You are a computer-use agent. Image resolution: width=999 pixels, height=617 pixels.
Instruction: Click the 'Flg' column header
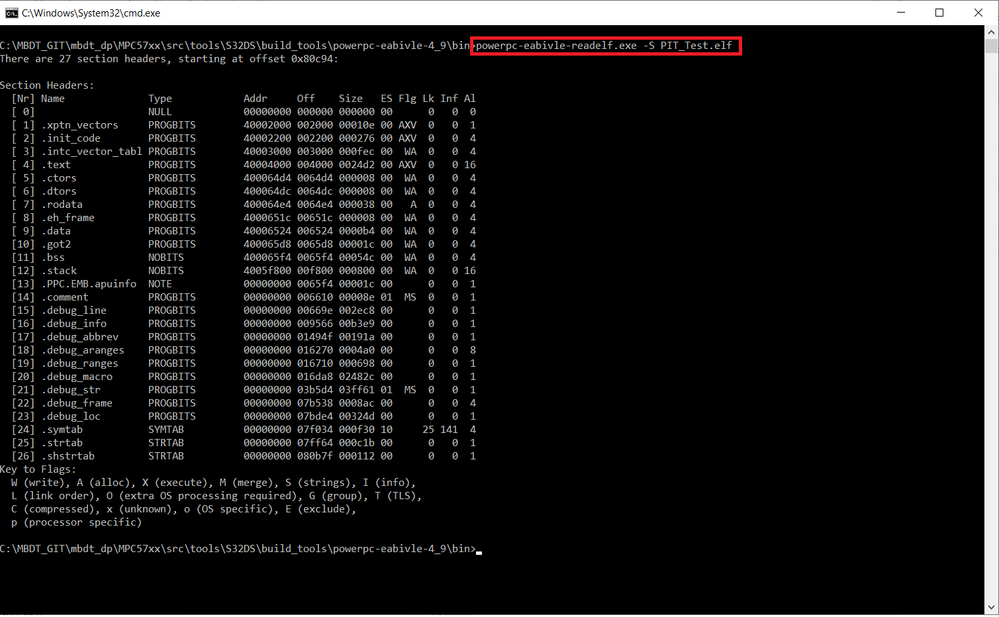(x=407, y=98)
